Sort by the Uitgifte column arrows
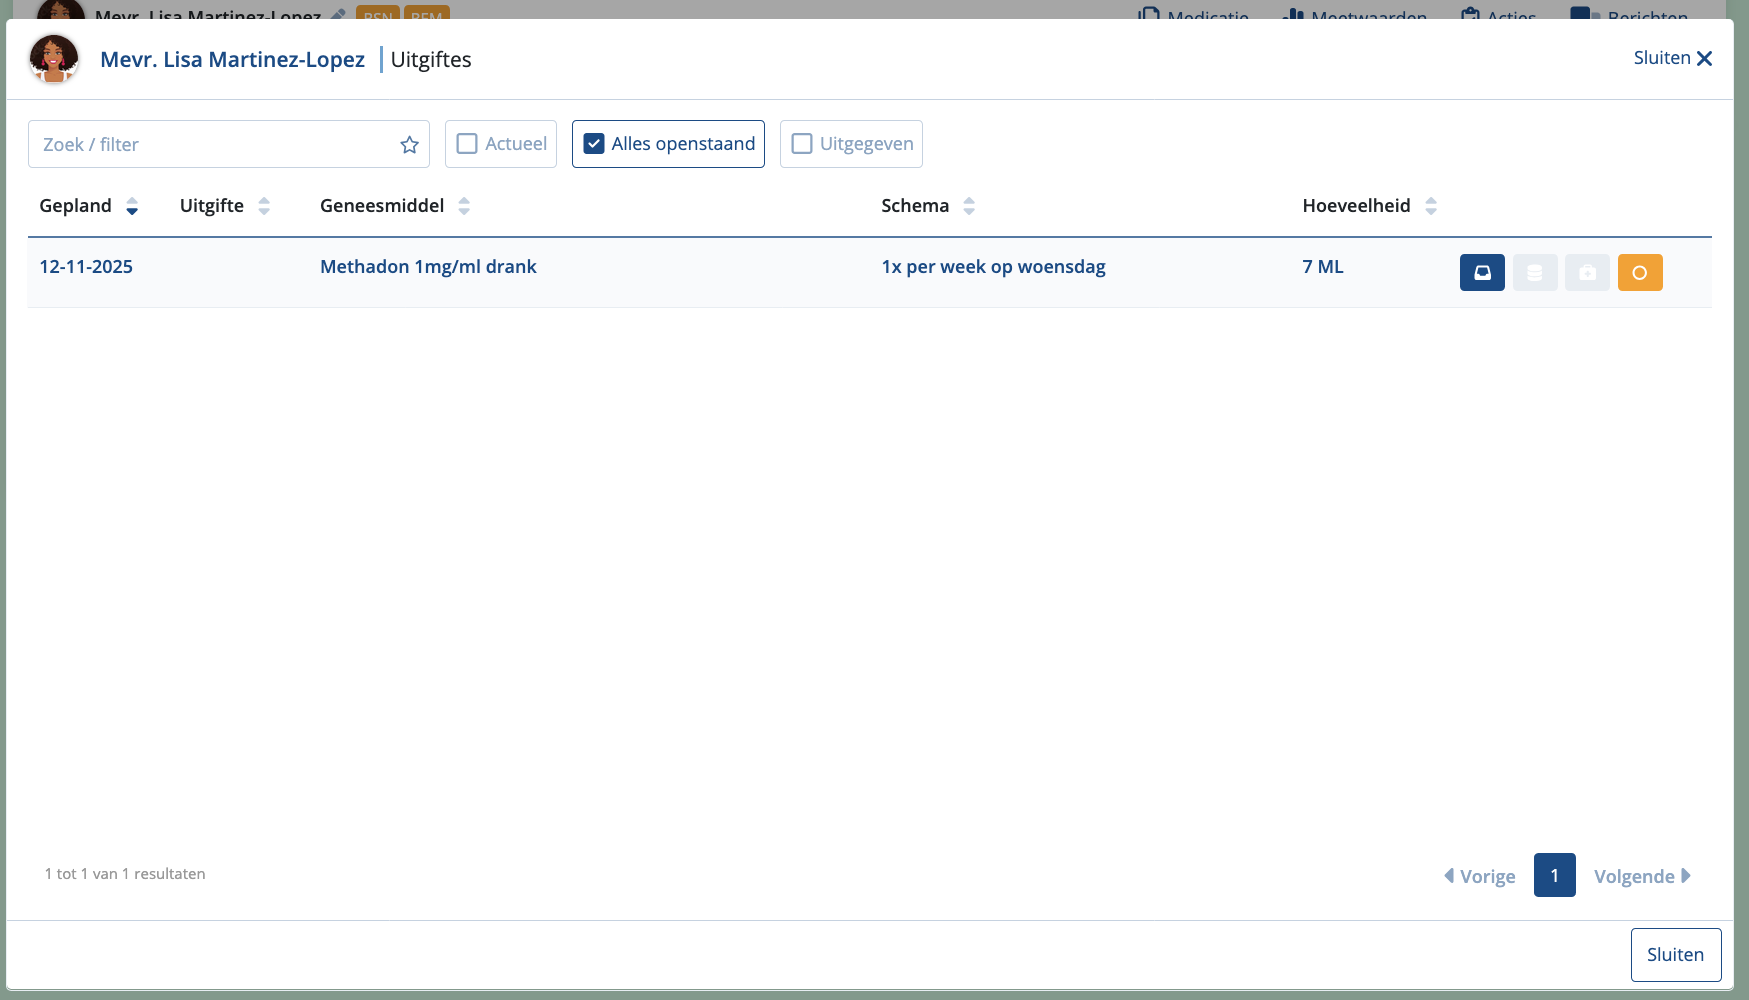 (264, 206)
